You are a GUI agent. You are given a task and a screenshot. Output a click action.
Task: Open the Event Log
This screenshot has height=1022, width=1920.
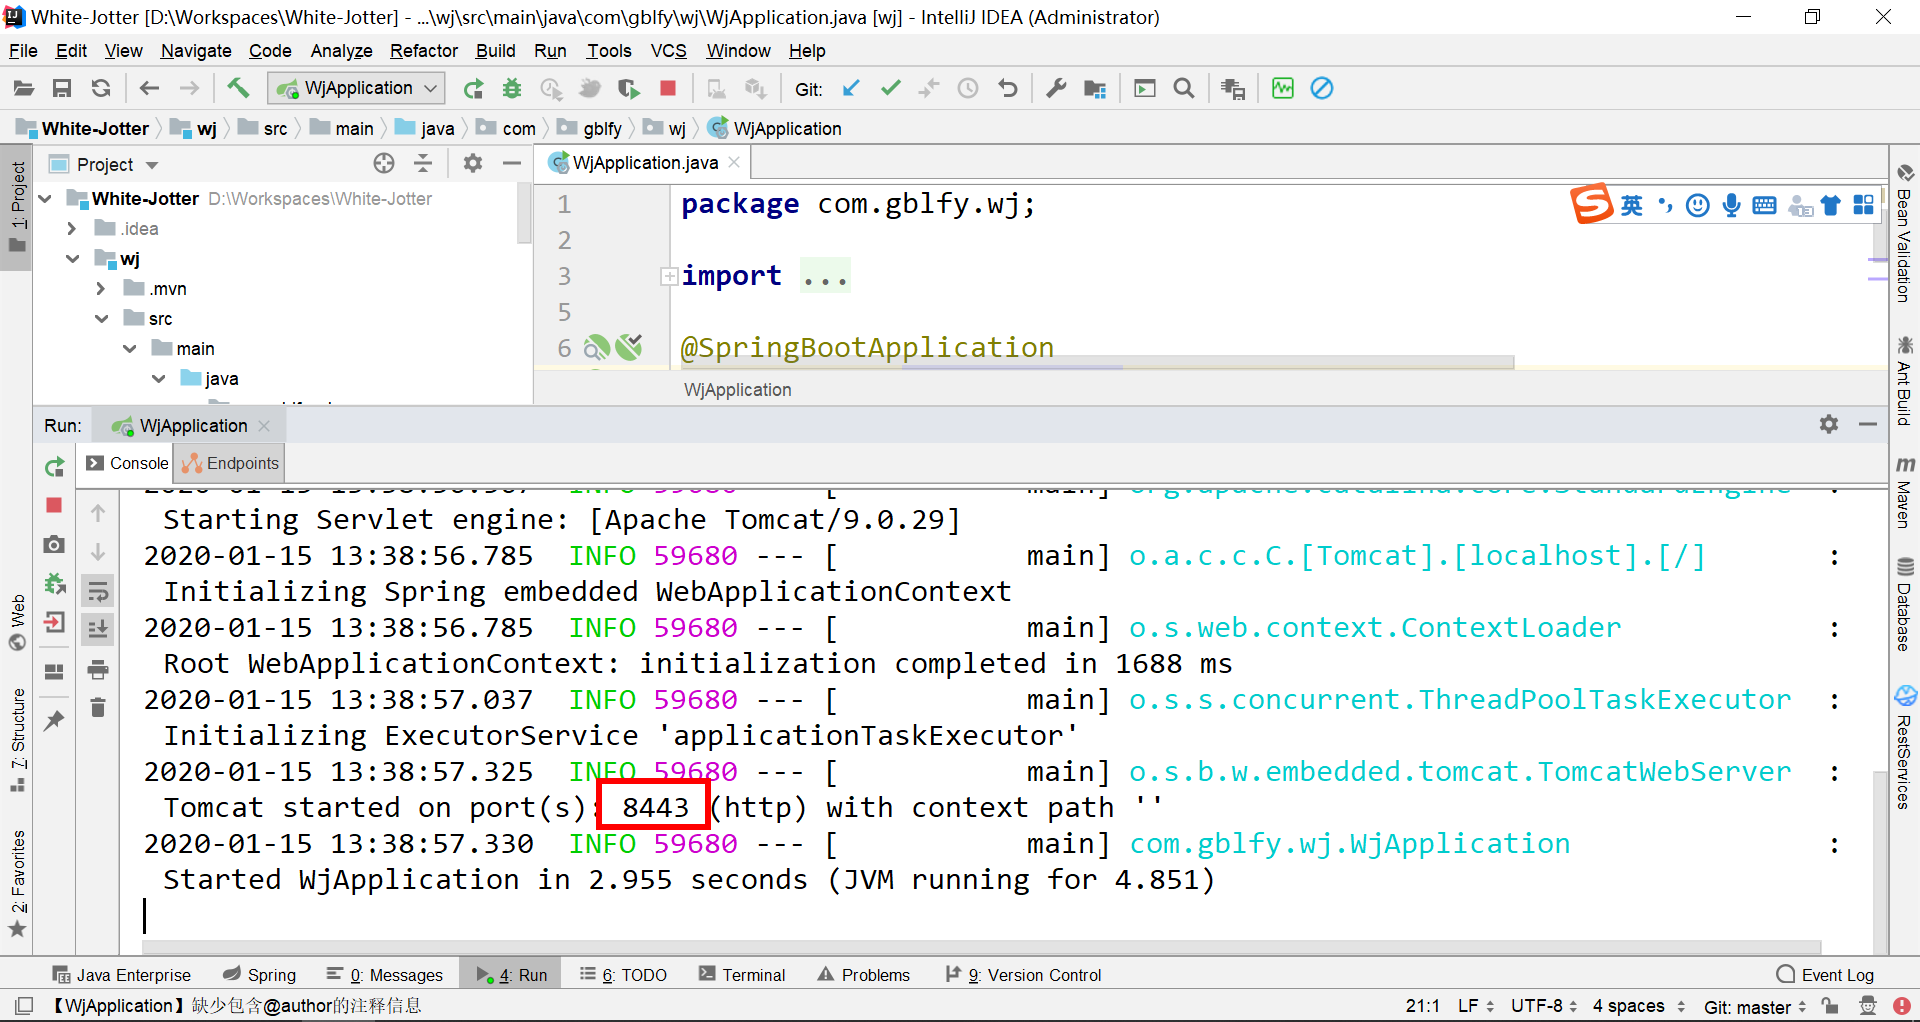tap(1825, 975)
